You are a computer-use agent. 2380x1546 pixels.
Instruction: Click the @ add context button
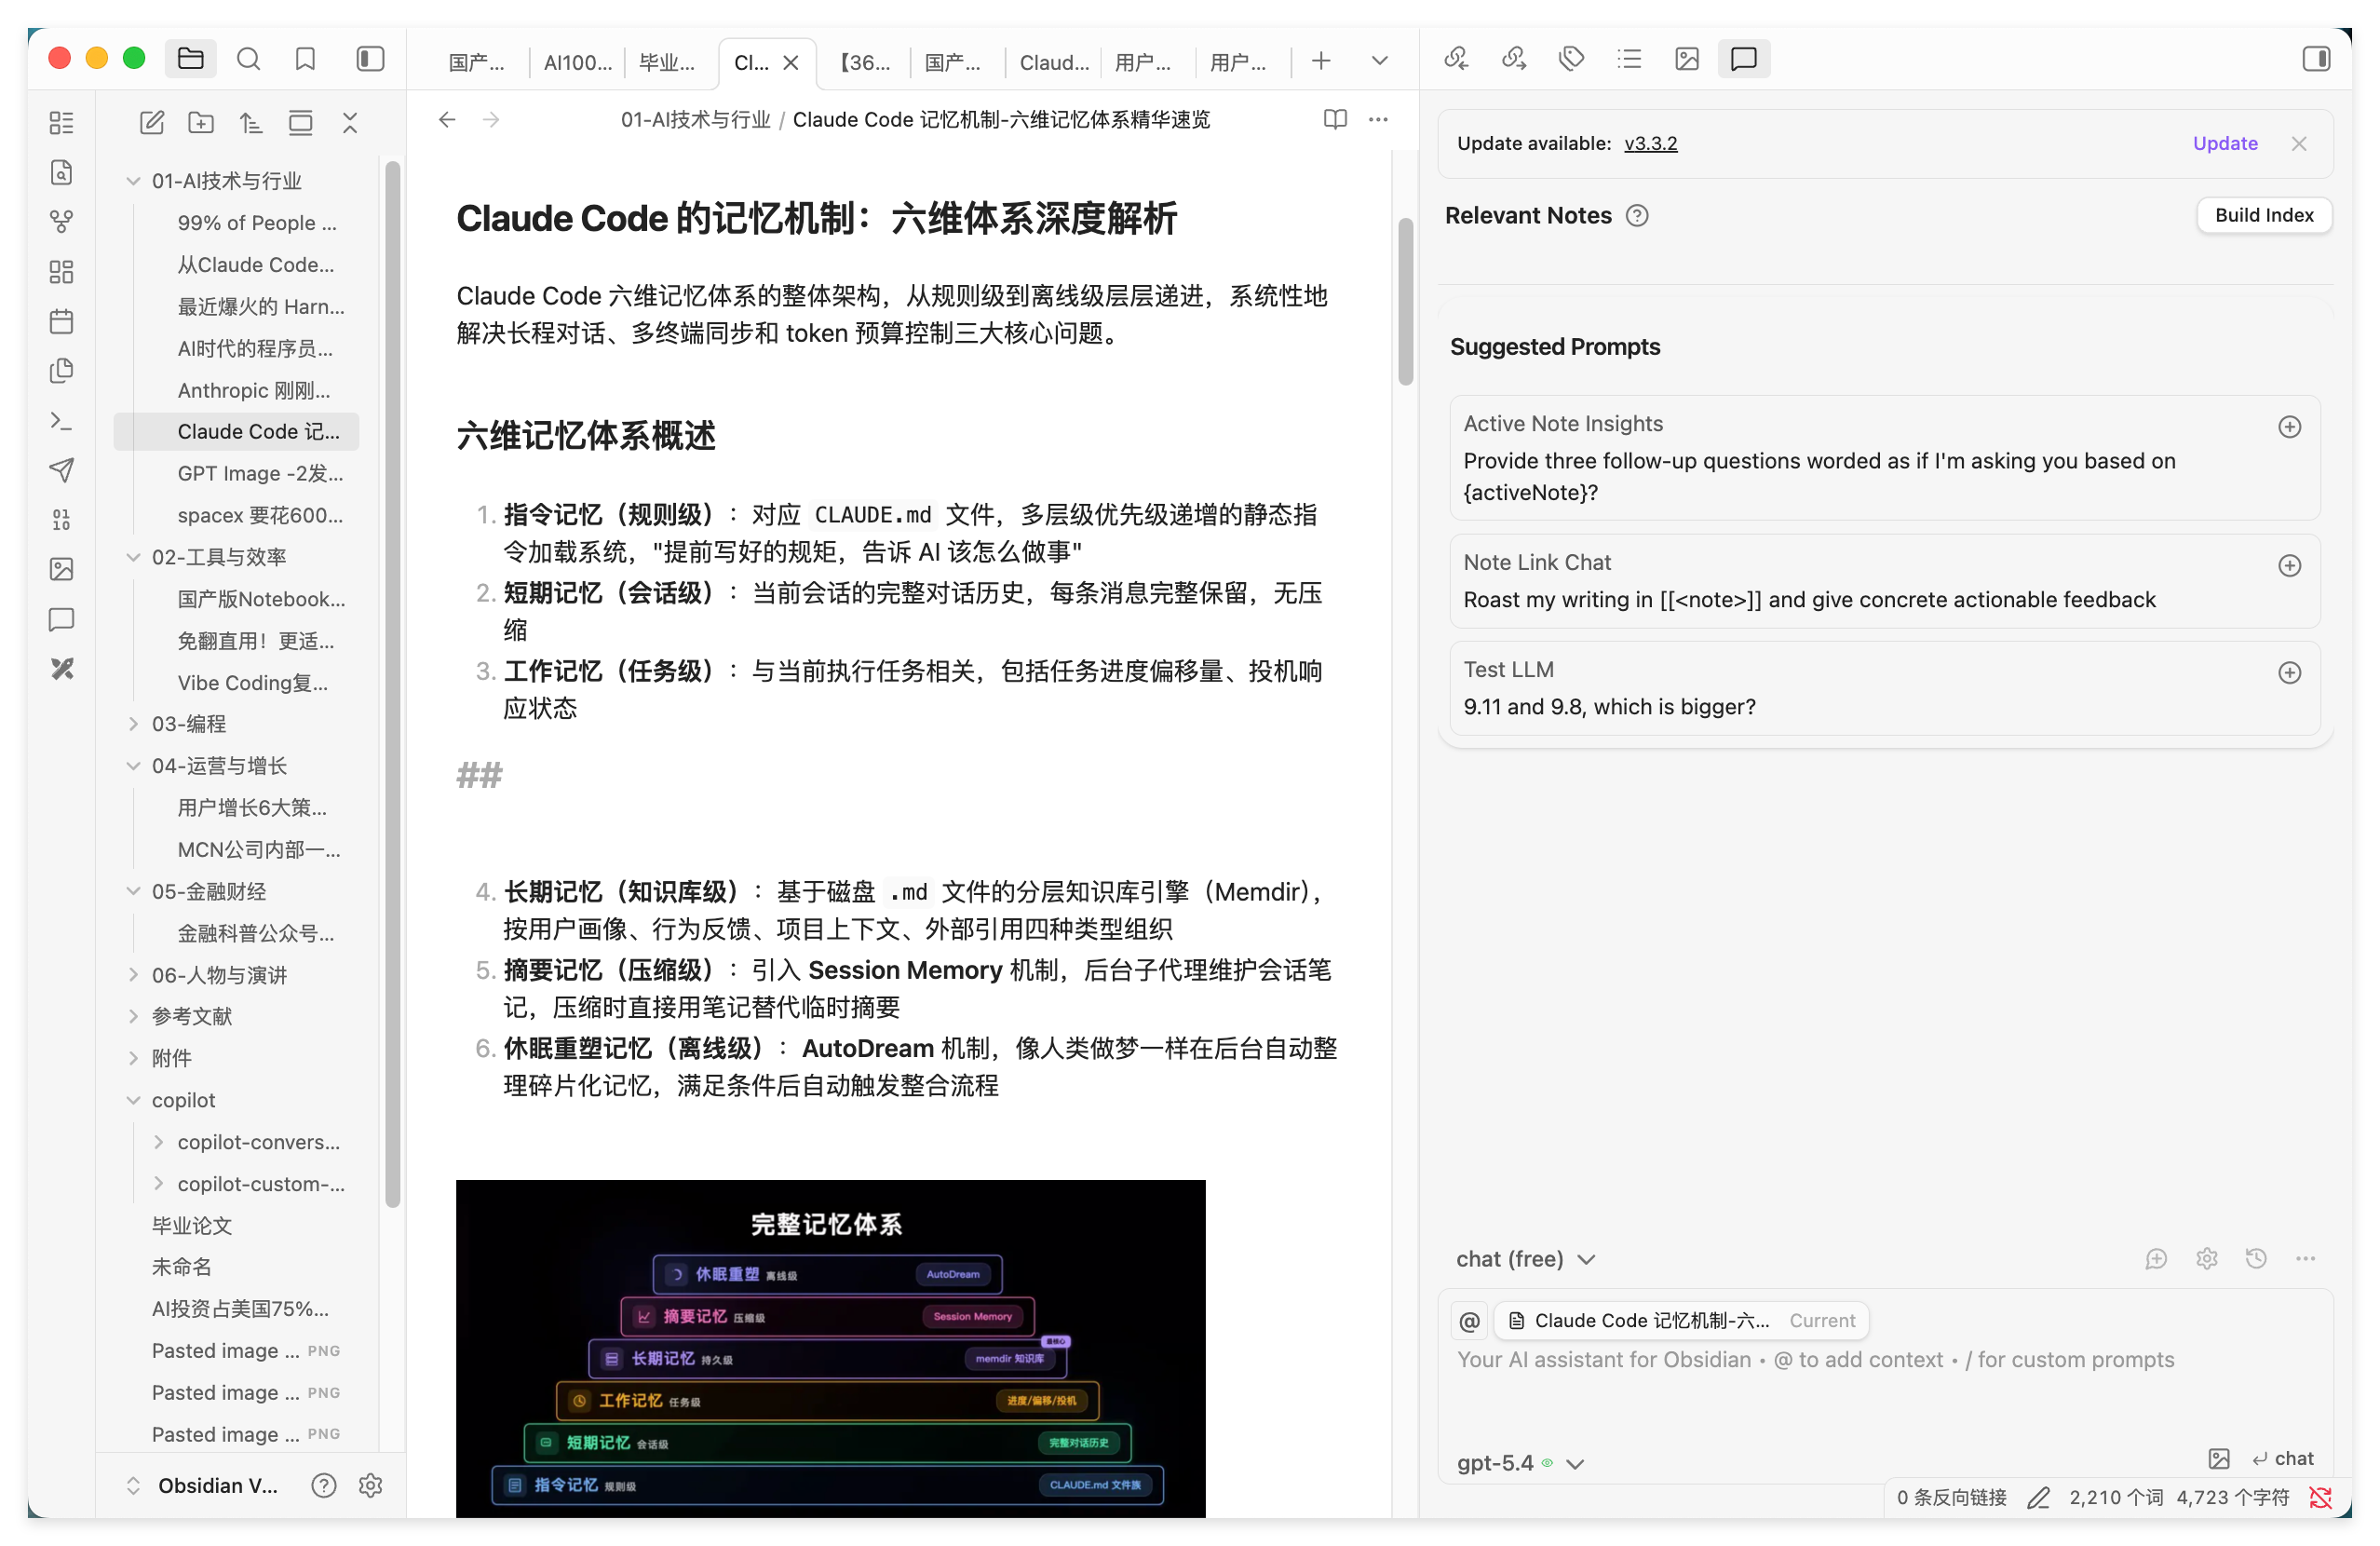[1469, 1321]
